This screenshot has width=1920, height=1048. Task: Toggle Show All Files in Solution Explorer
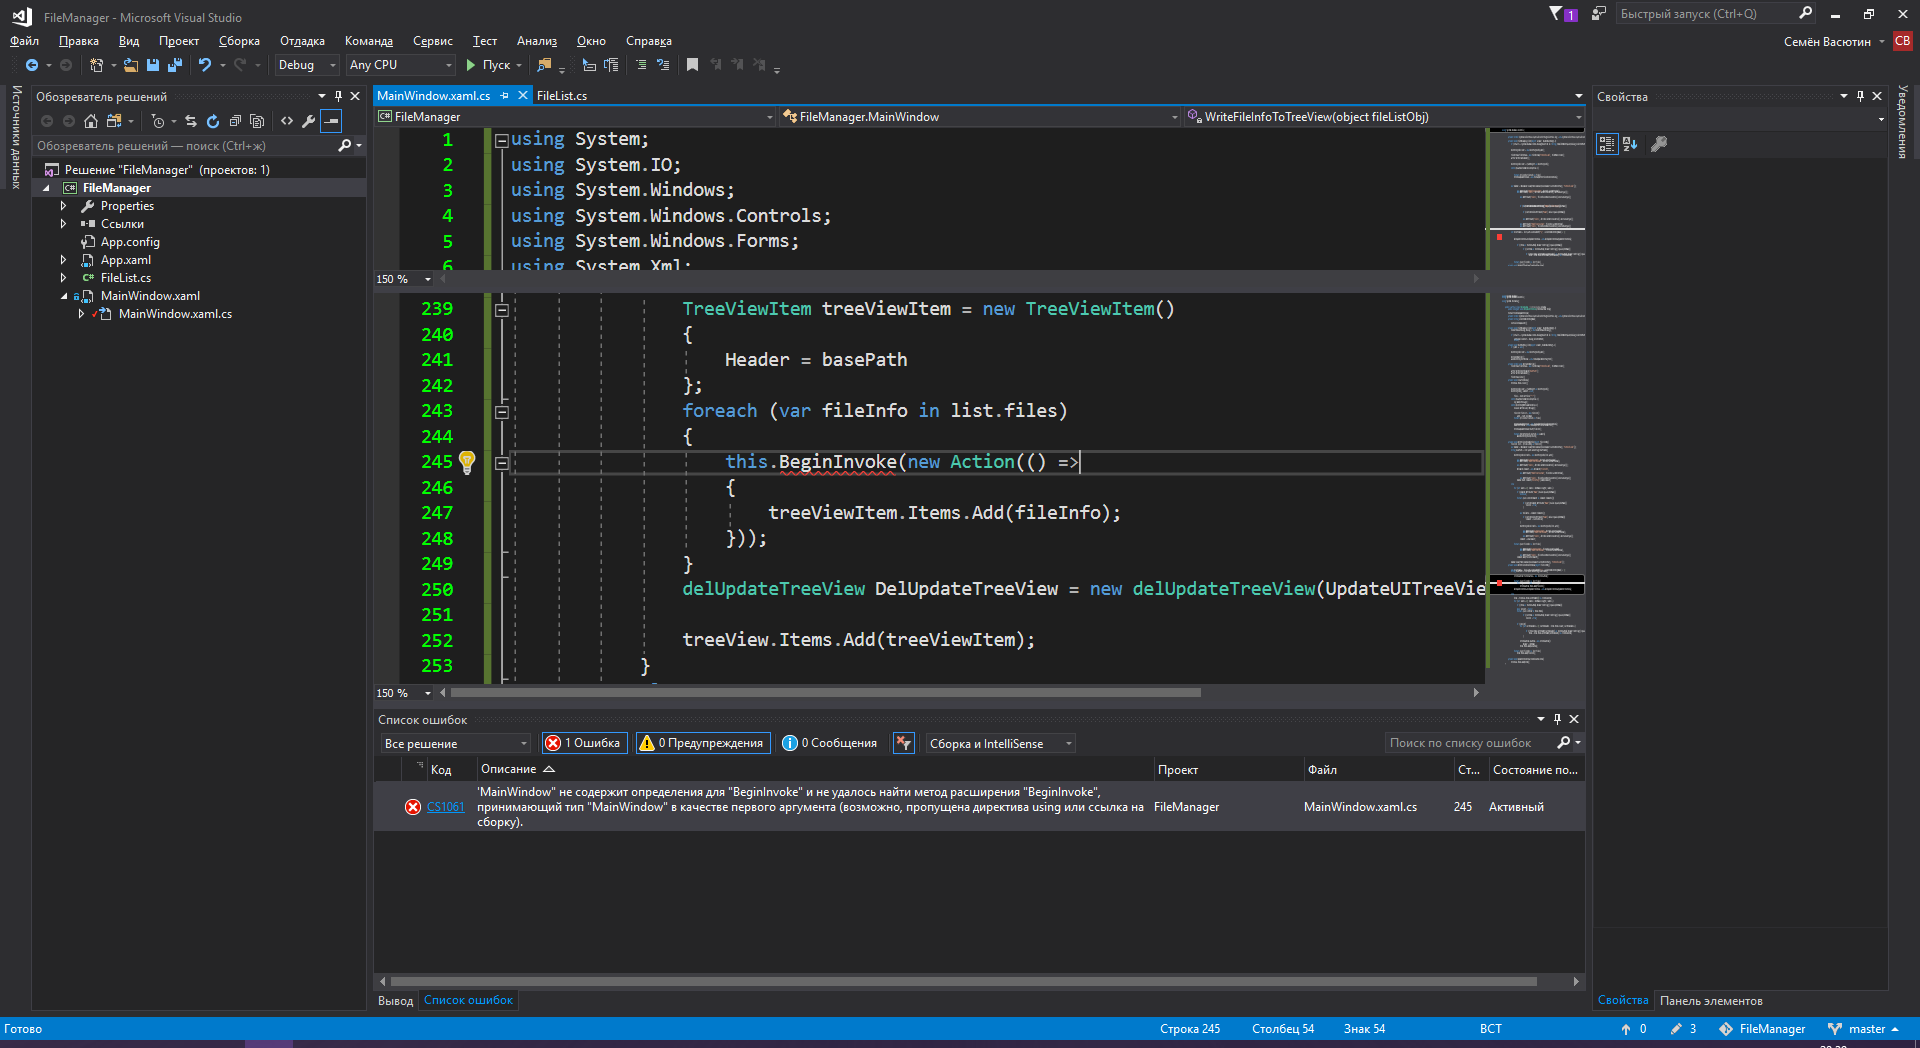(257, 121)
